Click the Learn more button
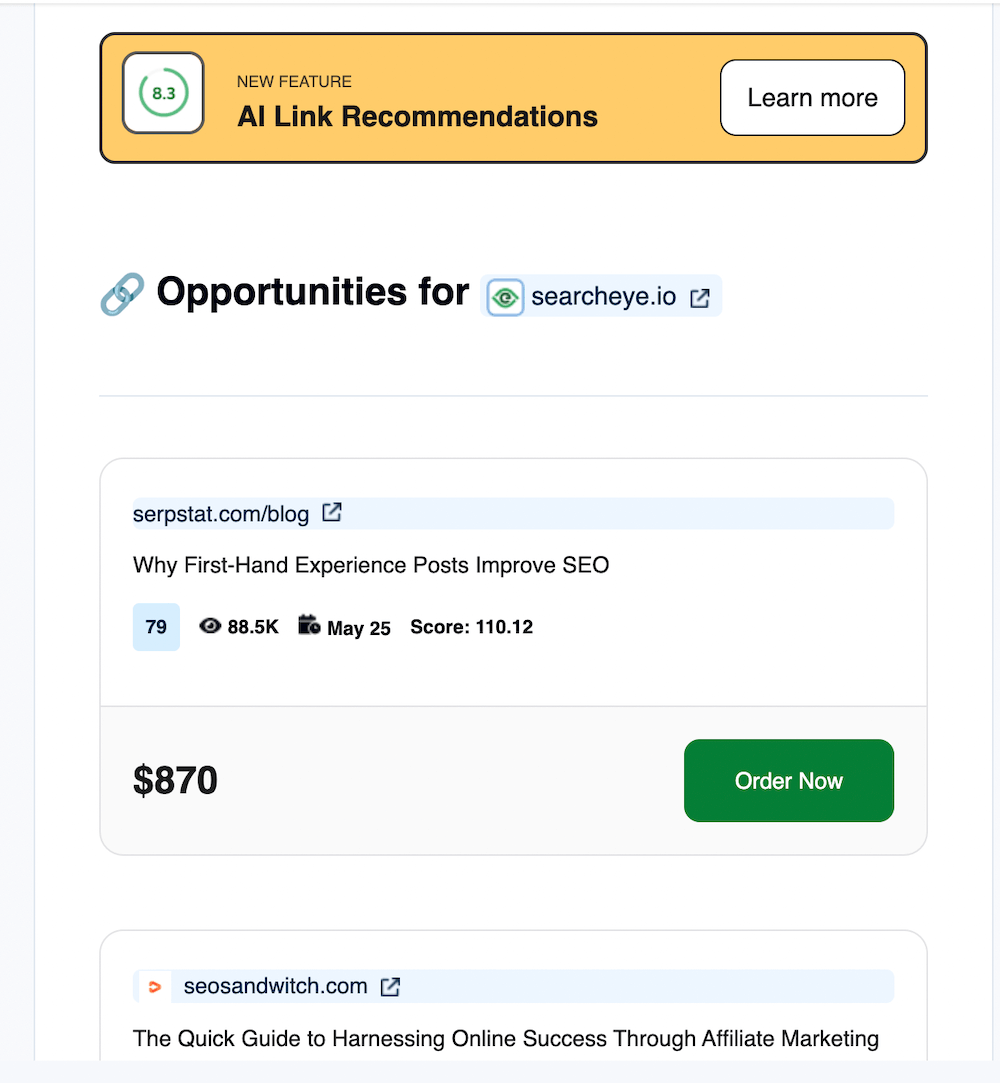 [x=812, y=98]
